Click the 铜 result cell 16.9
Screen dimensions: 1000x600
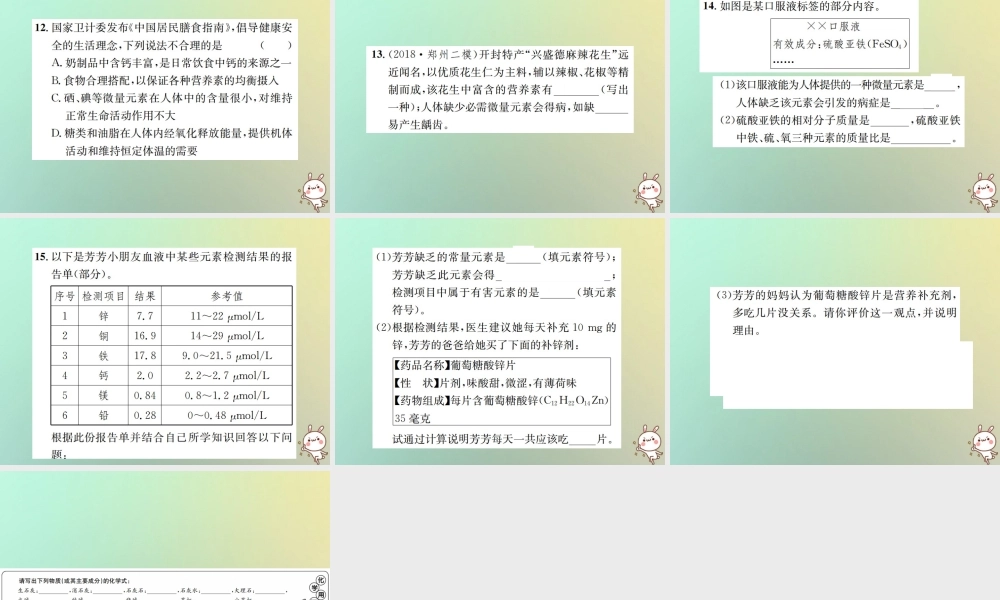click(145, 335)
